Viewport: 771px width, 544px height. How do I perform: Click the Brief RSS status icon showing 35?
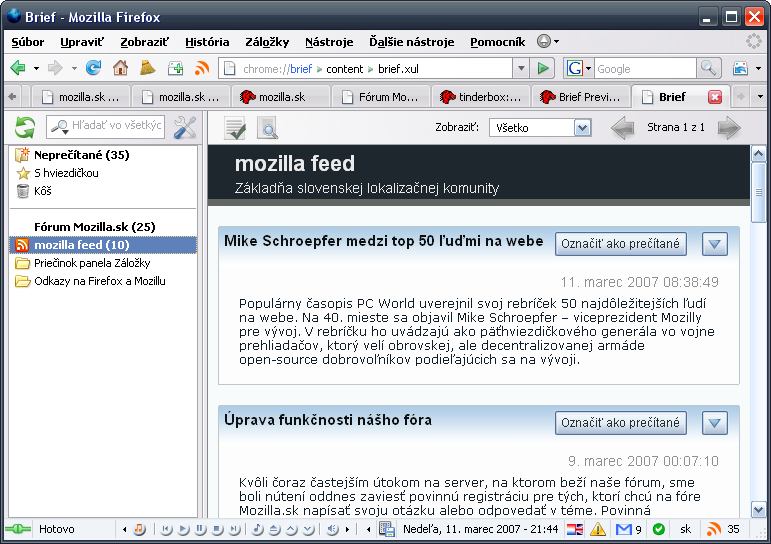(723, 529)
